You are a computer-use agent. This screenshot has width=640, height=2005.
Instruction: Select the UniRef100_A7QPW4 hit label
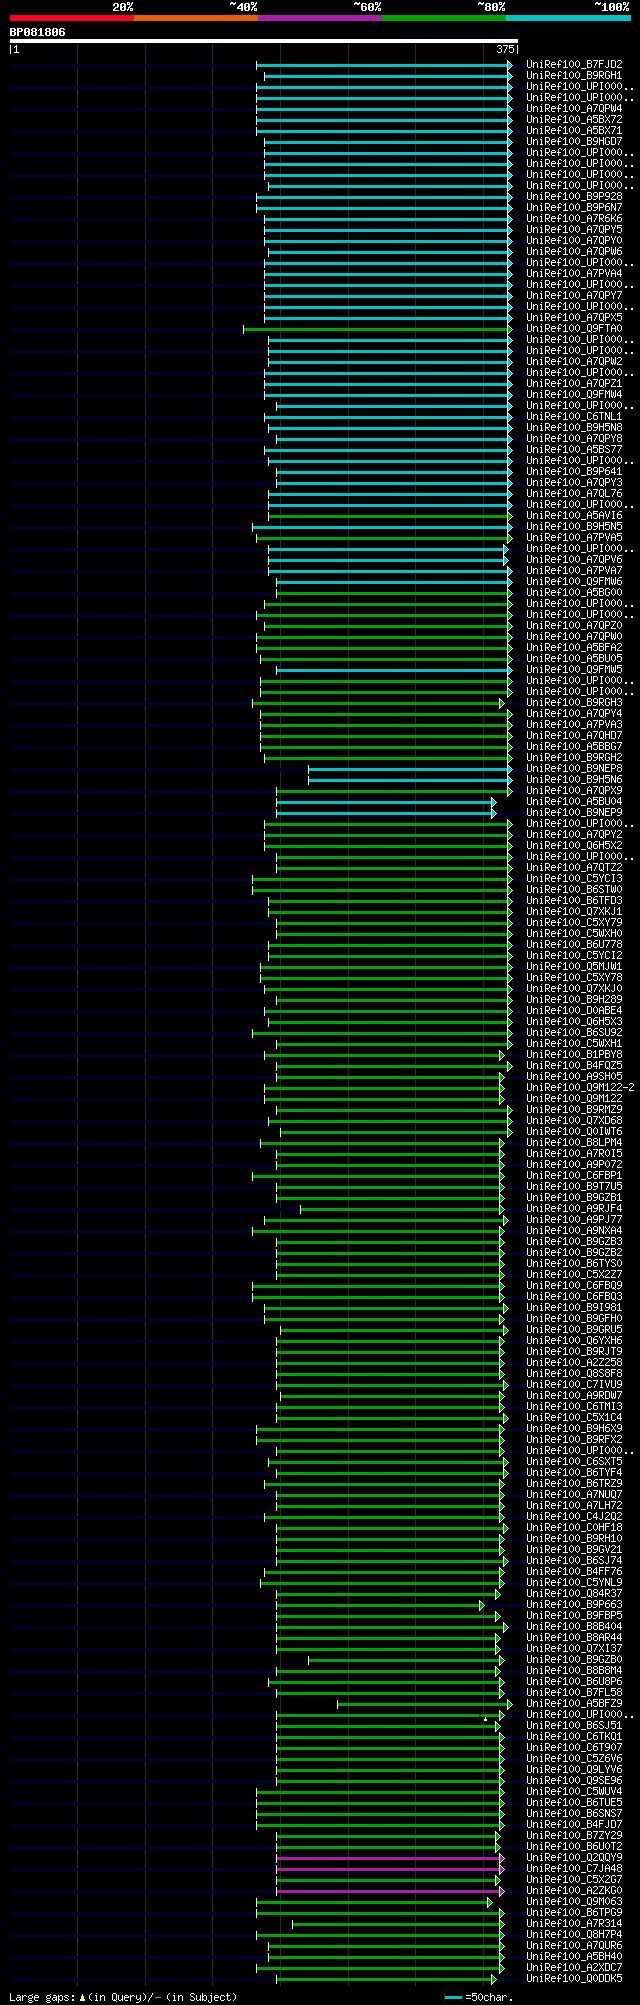coord(574,108)
